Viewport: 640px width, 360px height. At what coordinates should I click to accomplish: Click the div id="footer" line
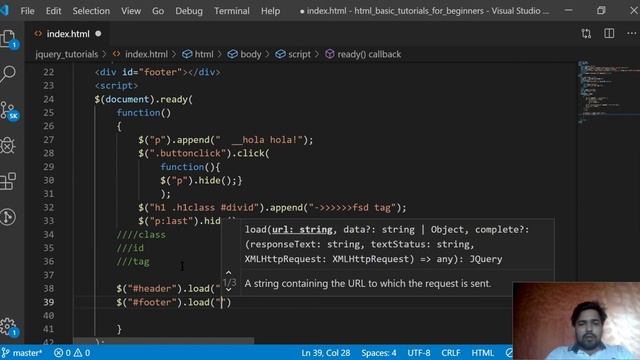[158, 72]
